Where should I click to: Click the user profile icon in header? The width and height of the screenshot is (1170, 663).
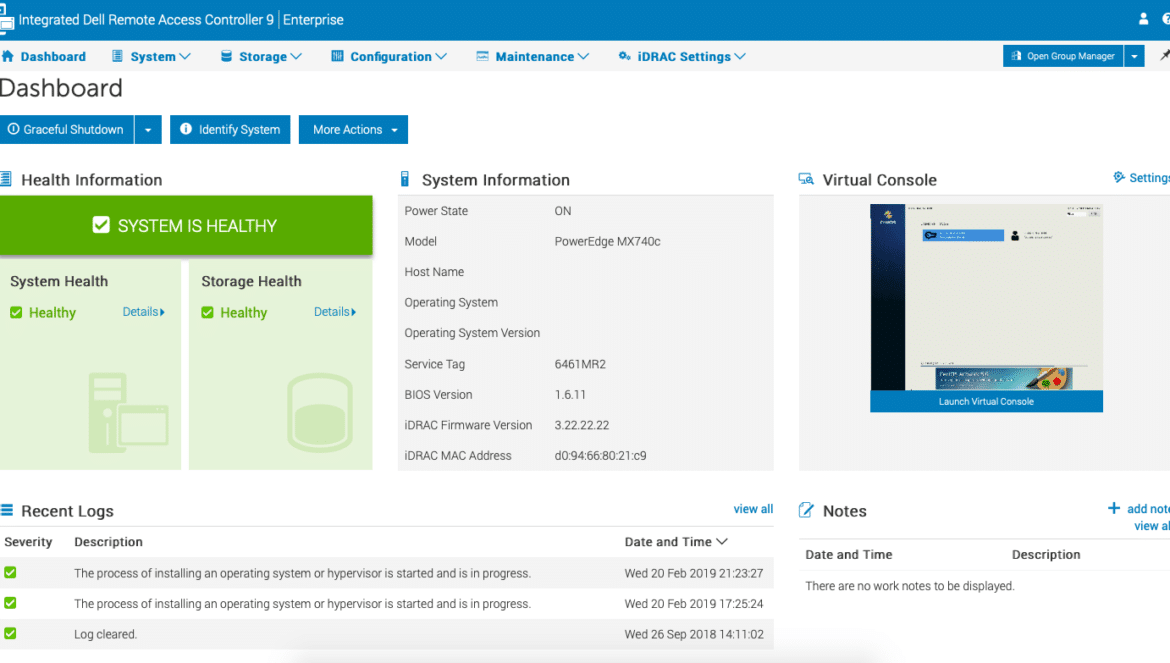(1143, 19)
